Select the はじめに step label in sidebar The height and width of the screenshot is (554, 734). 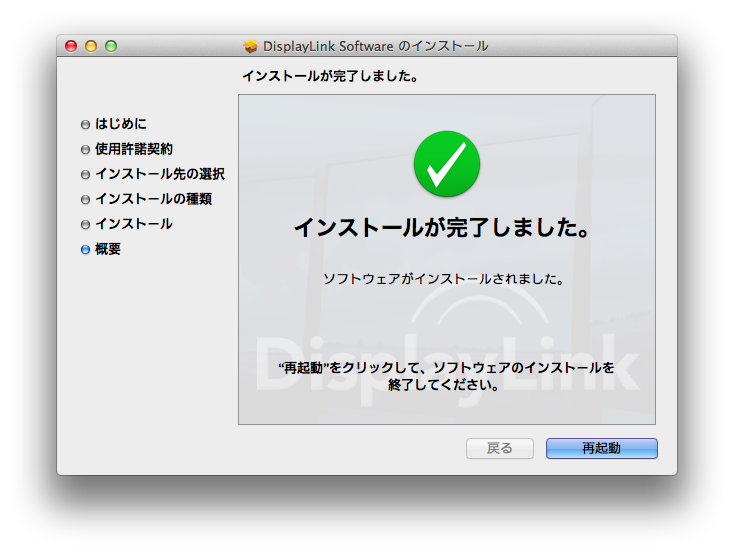point(121,124)
